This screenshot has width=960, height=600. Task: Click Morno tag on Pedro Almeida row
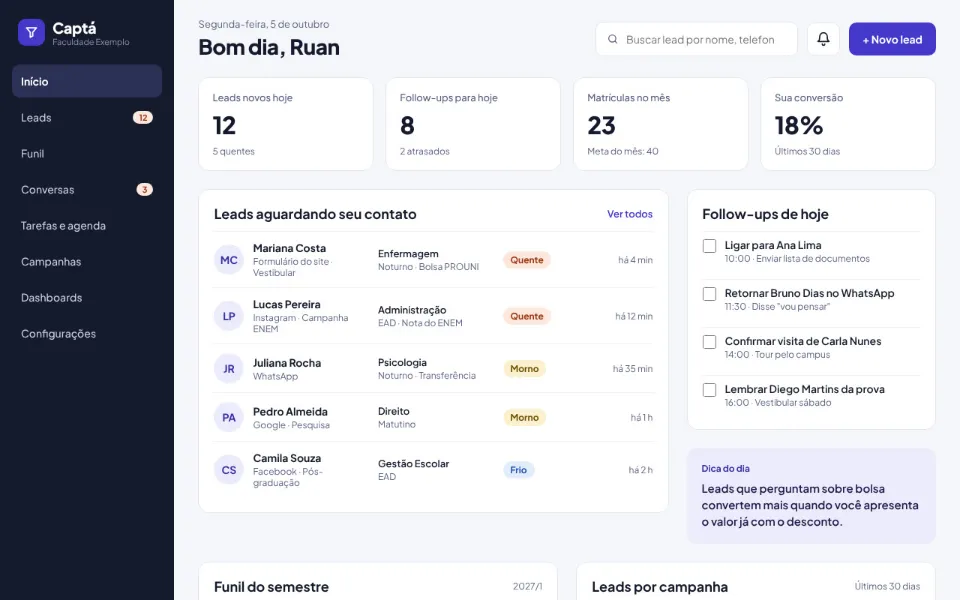[x=525, y=418]
